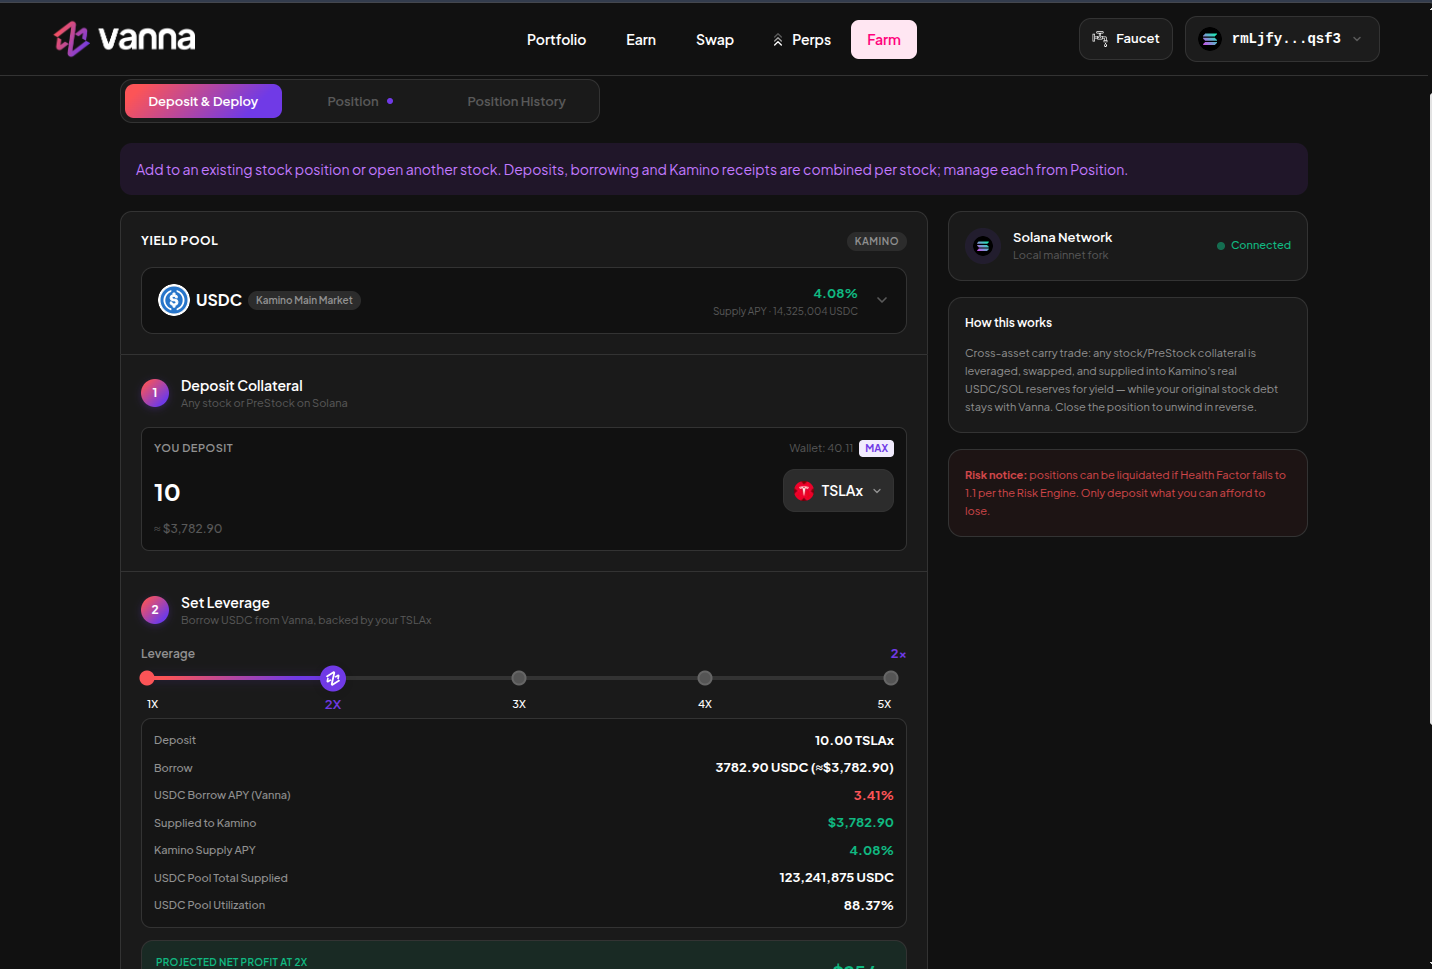This screenshot has width=1432, height=969.
Task: Set leverage slider to 3X stop
Action: click(519, 678)
